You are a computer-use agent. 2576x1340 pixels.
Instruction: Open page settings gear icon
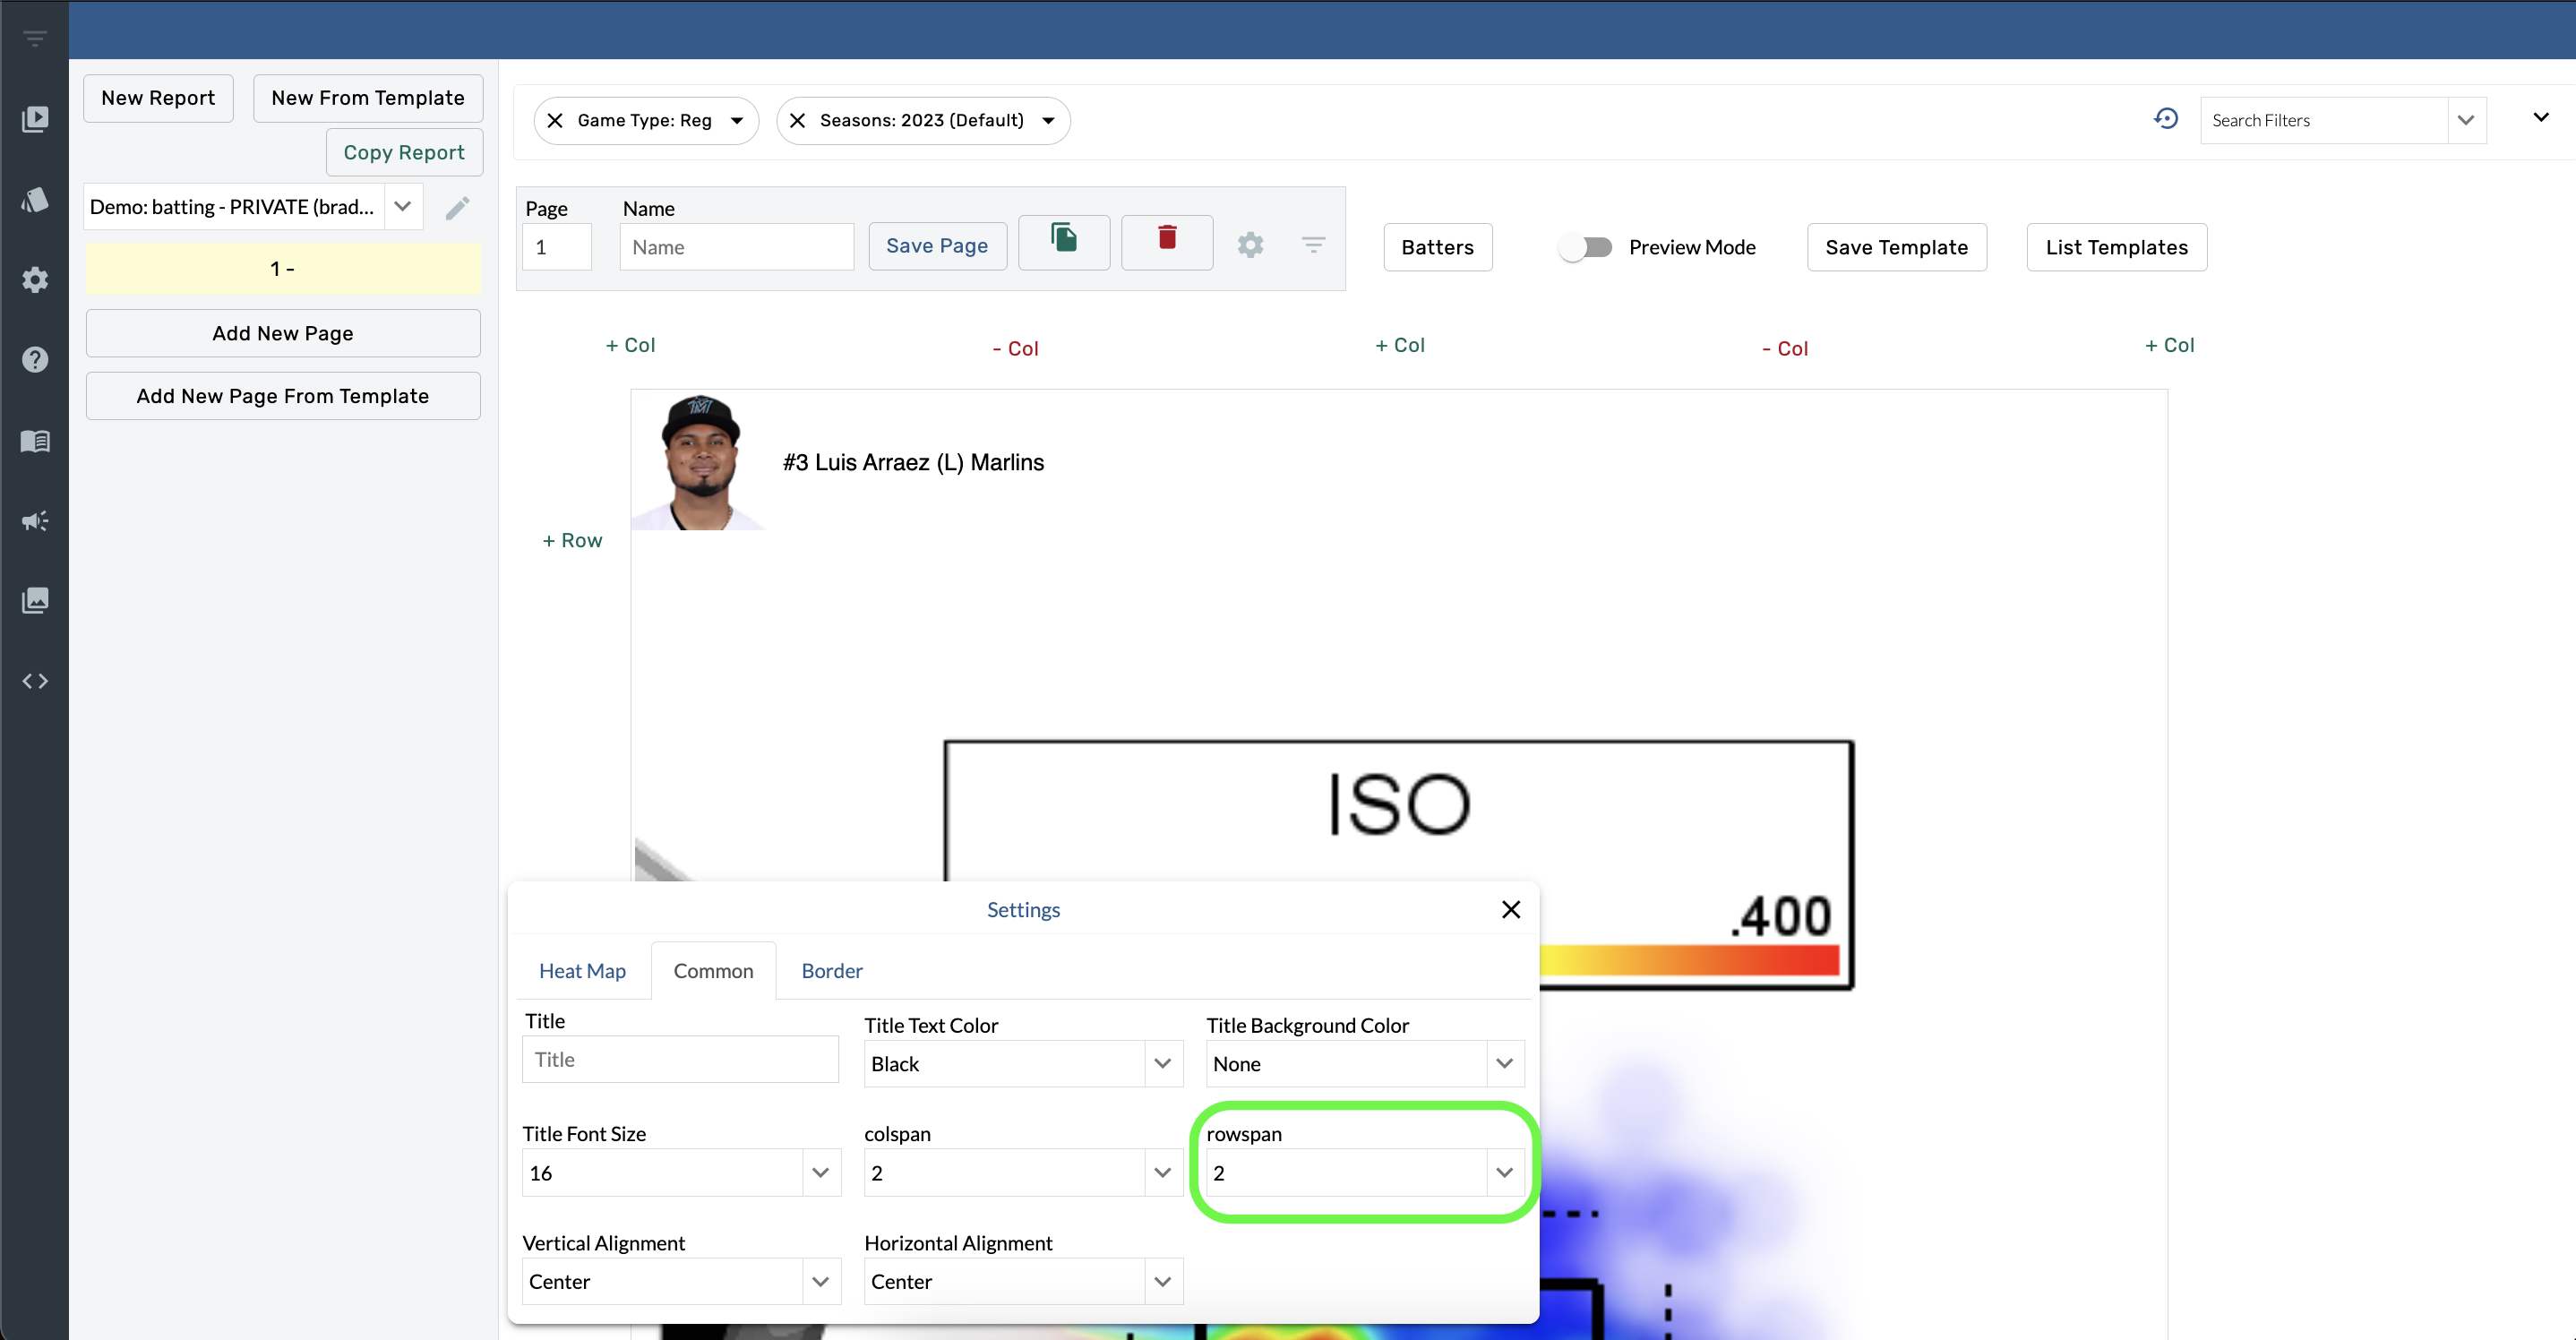click(1250, 245)
